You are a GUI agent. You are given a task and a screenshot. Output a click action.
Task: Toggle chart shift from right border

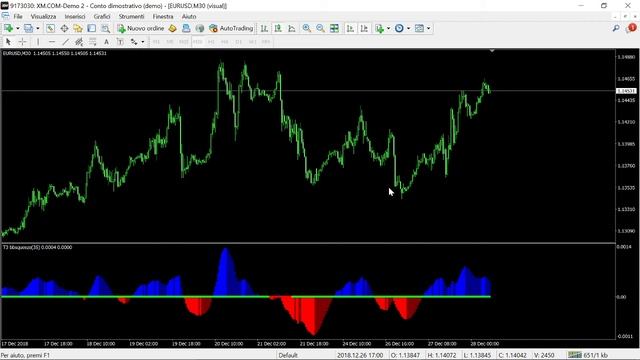pos(364,28)
